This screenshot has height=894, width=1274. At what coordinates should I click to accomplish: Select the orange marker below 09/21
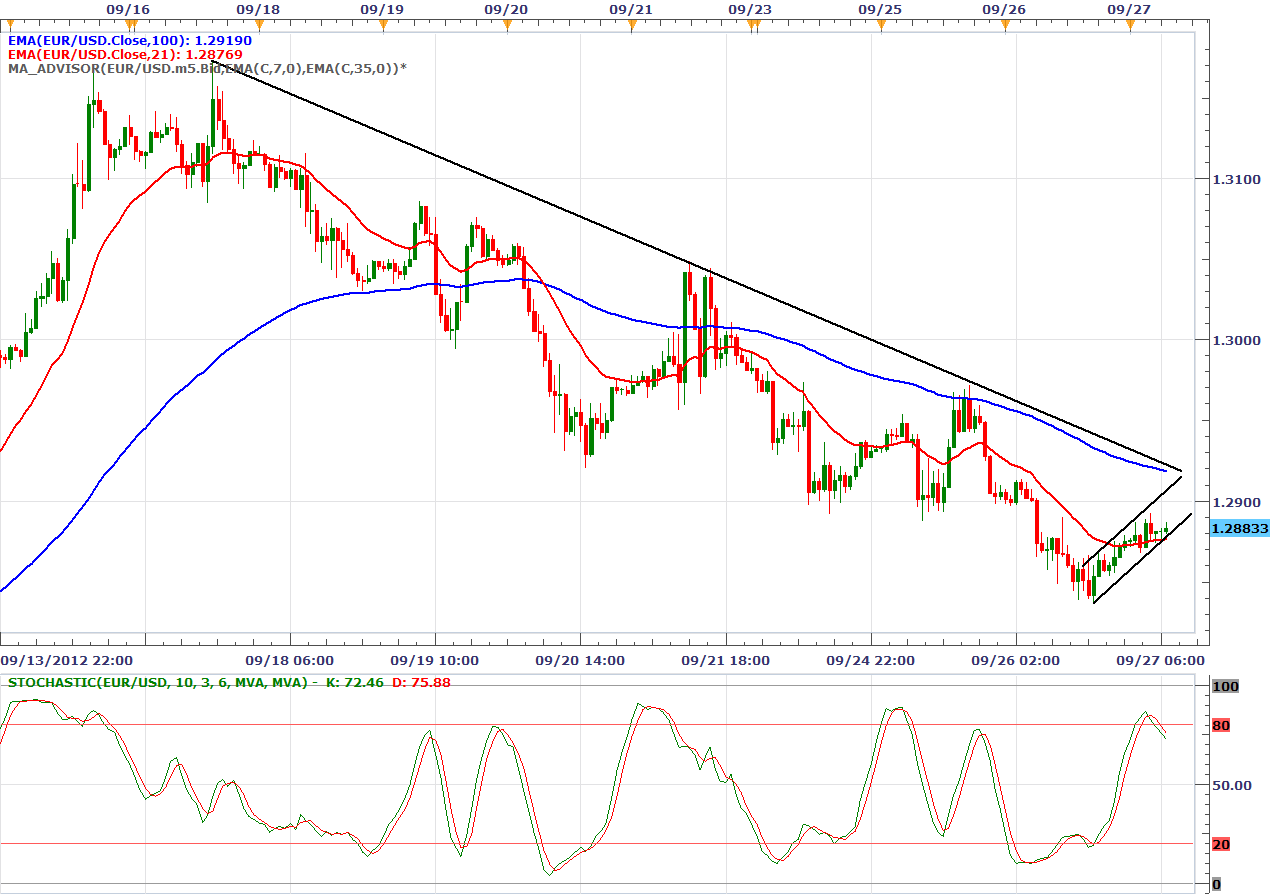point(632,25)
